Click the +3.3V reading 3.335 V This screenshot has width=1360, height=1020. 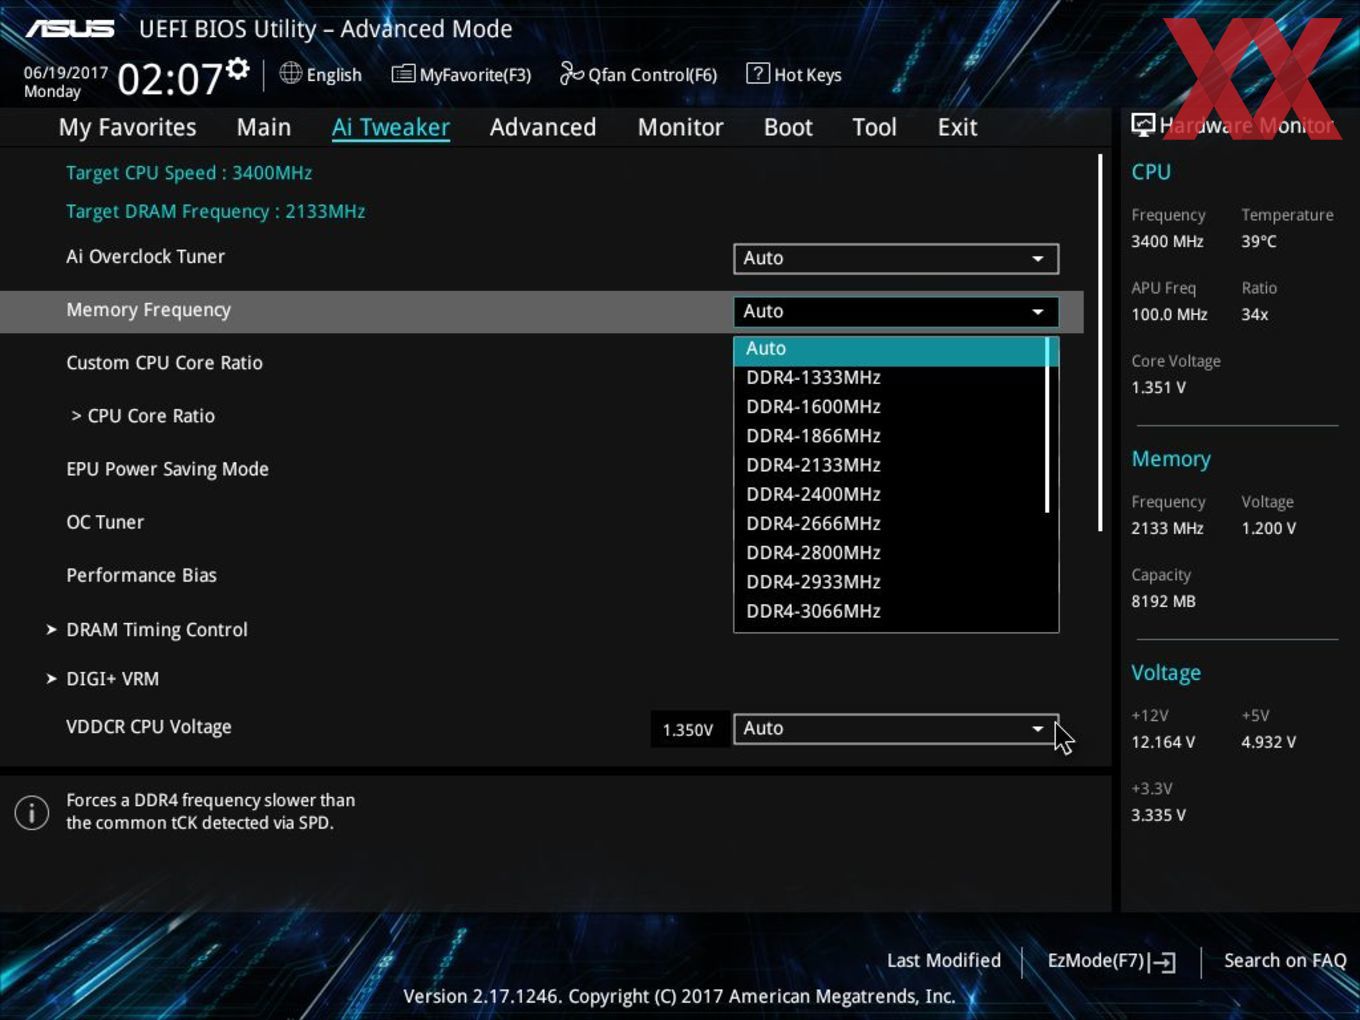tap(1158, 815)
